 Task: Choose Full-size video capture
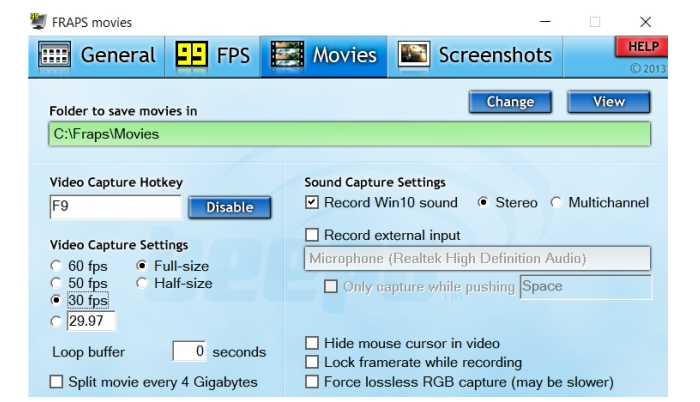coord(142,266)
